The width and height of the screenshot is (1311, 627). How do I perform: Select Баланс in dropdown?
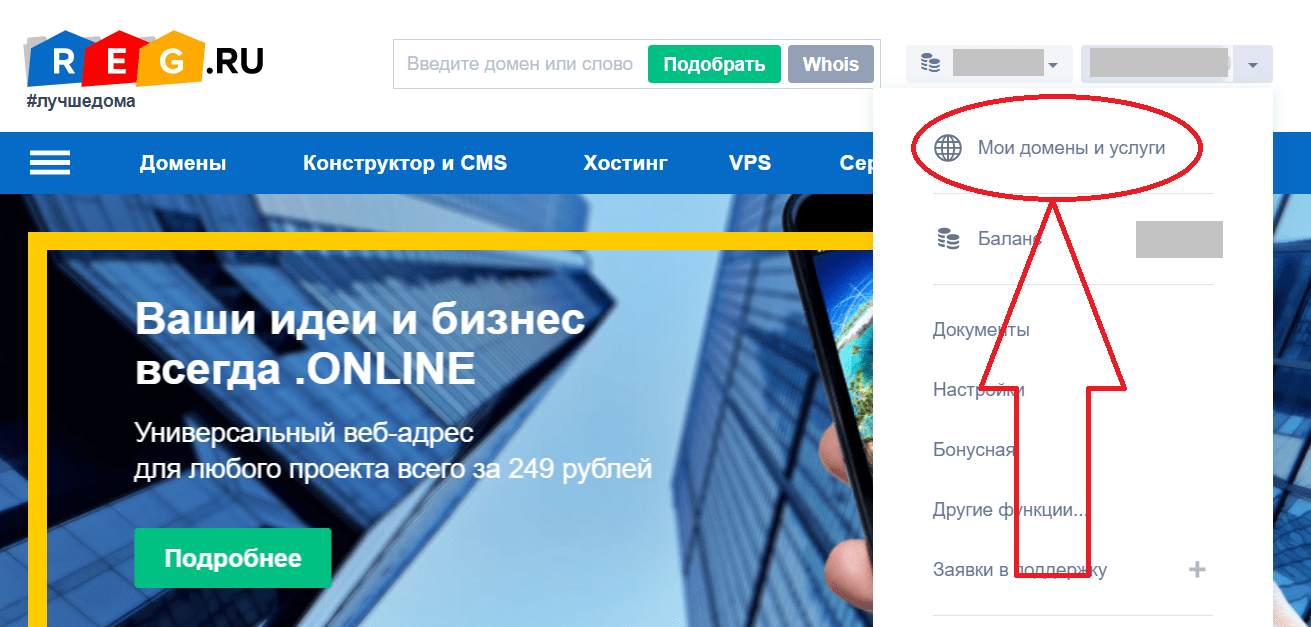1009,239
